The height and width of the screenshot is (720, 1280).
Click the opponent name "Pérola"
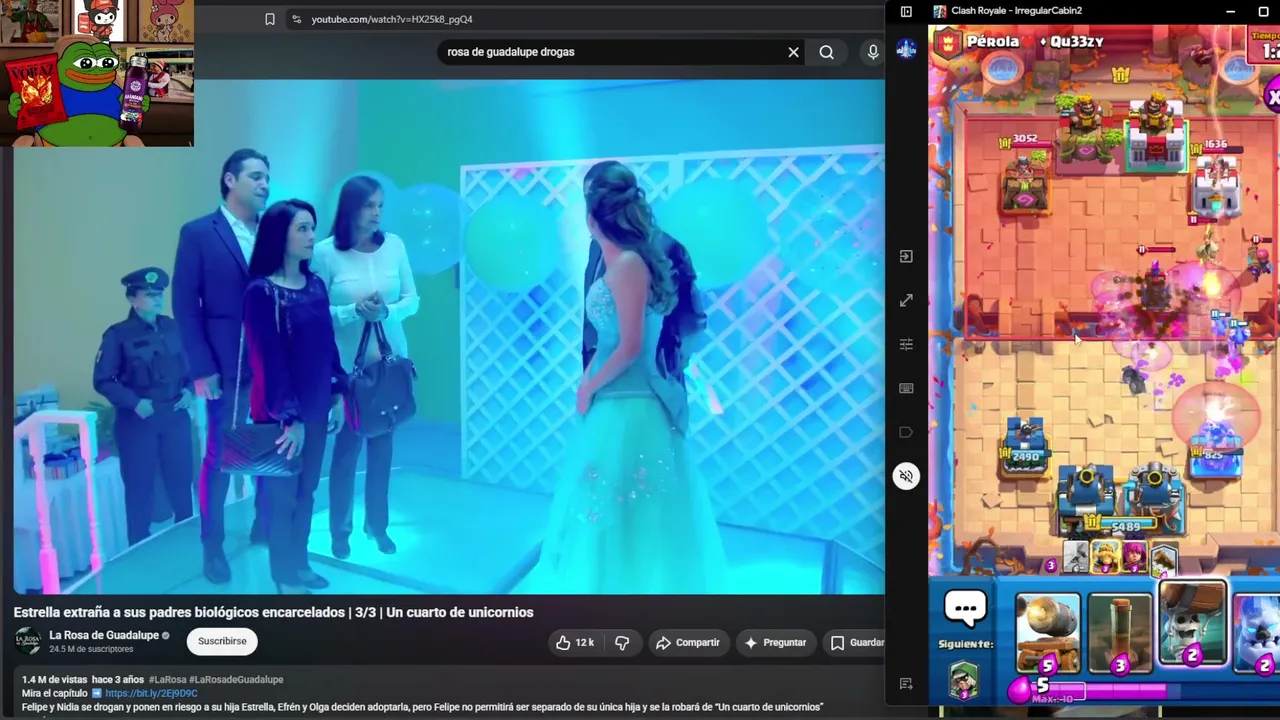[994, 42]
